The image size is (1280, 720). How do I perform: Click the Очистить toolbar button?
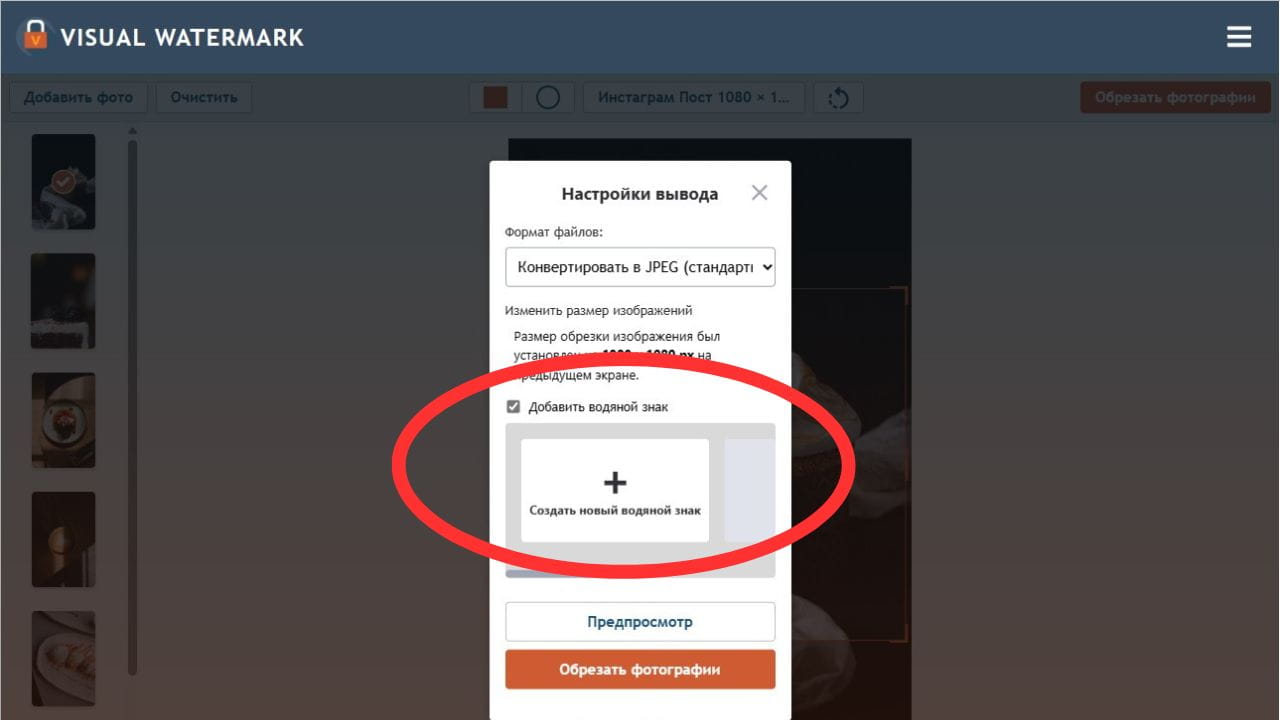pyautogui.click(x=204, y=98)
